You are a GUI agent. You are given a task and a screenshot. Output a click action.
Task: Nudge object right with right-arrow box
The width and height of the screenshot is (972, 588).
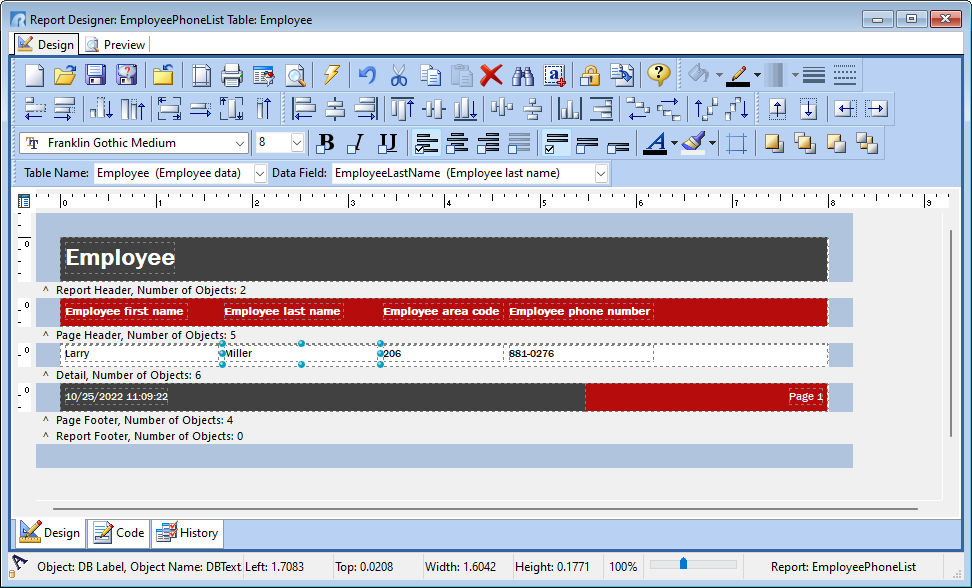tap(876, 109)
